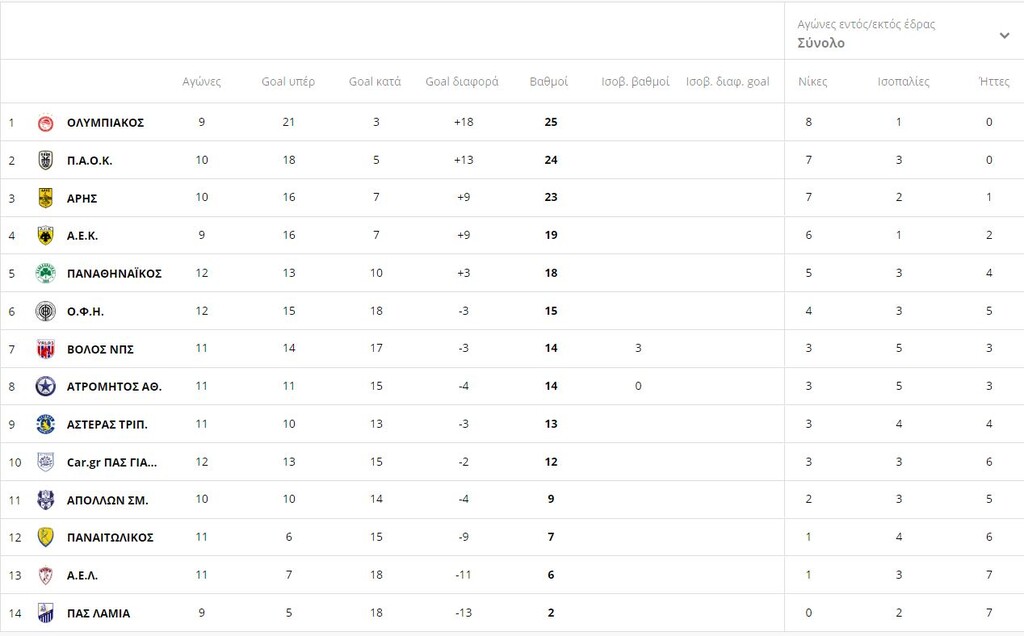Open the ΟΛΥΜΠΙΑΚΟΣ team link
This screenshot has width=1024, height=636.
pos(105,123)
